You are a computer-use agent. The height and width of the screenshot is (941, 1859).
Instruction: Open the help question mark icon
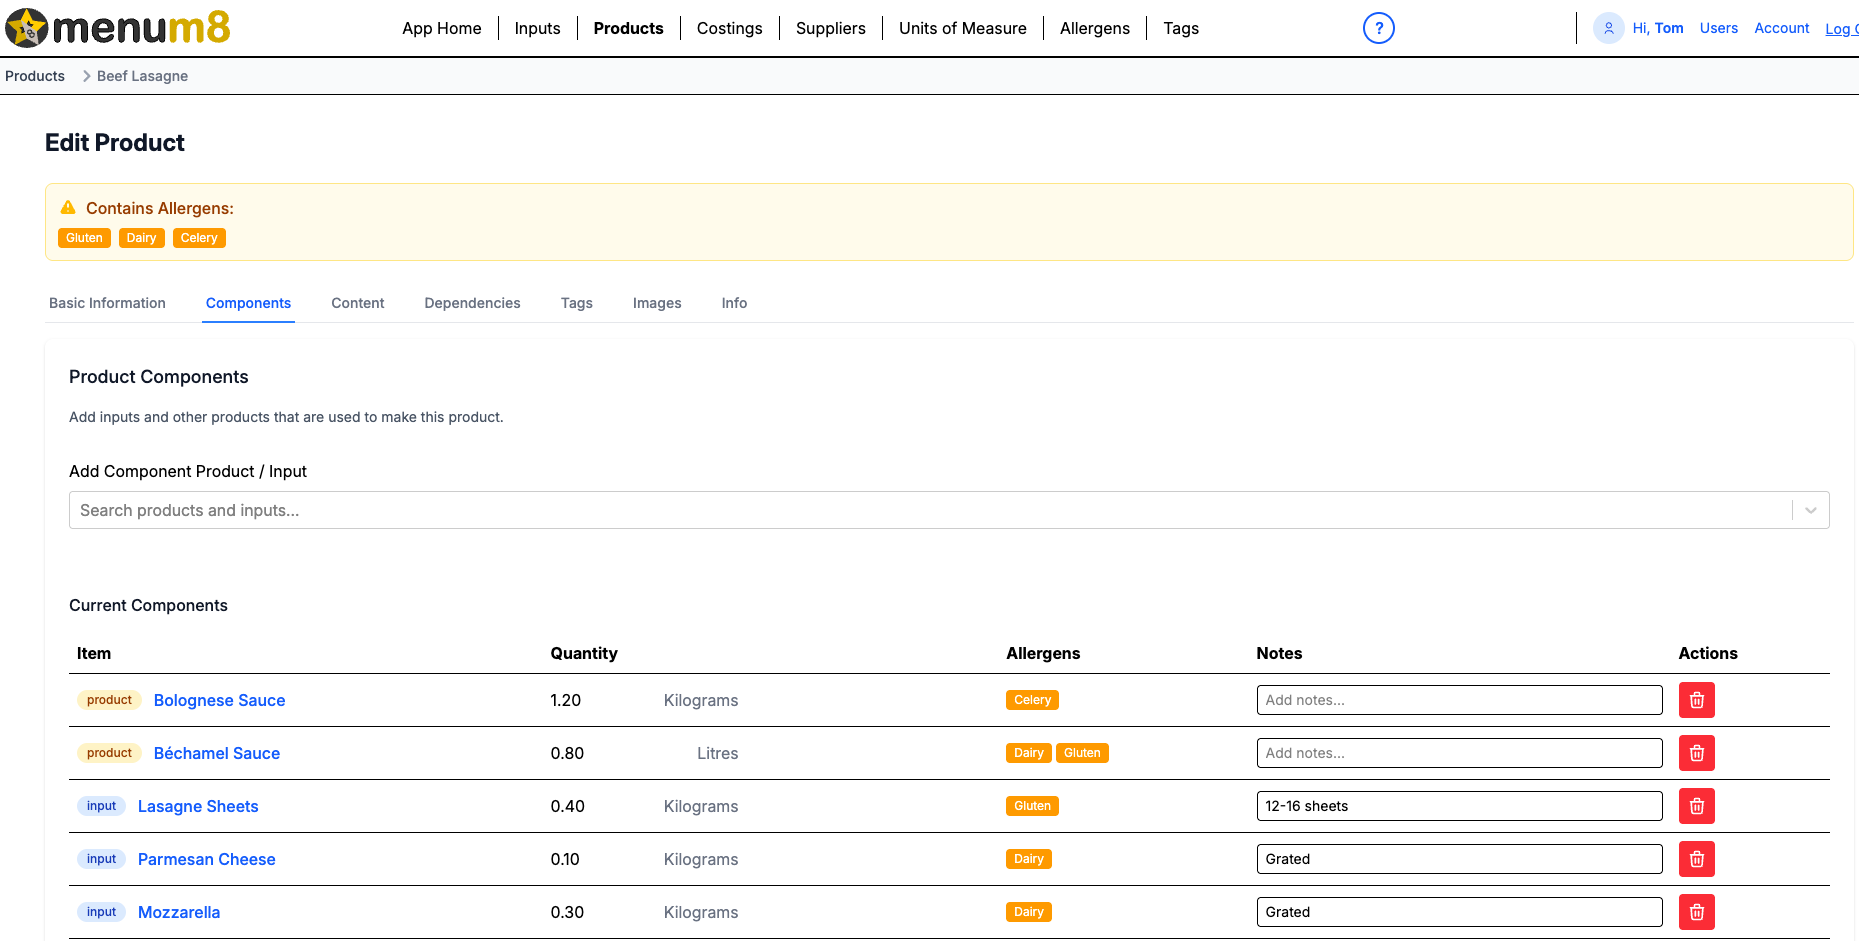coord(1378,28)
